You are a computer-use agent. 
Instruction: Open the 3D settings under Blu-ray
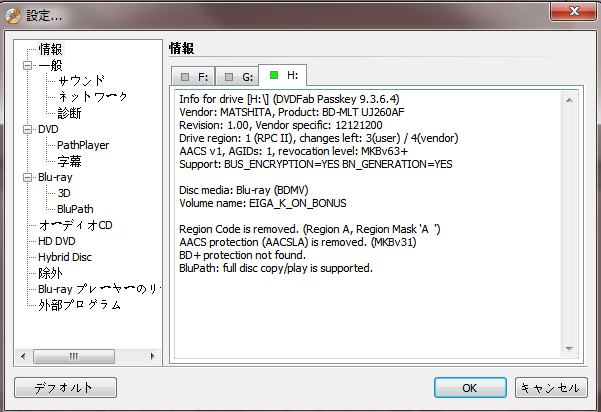coord(64,193)
